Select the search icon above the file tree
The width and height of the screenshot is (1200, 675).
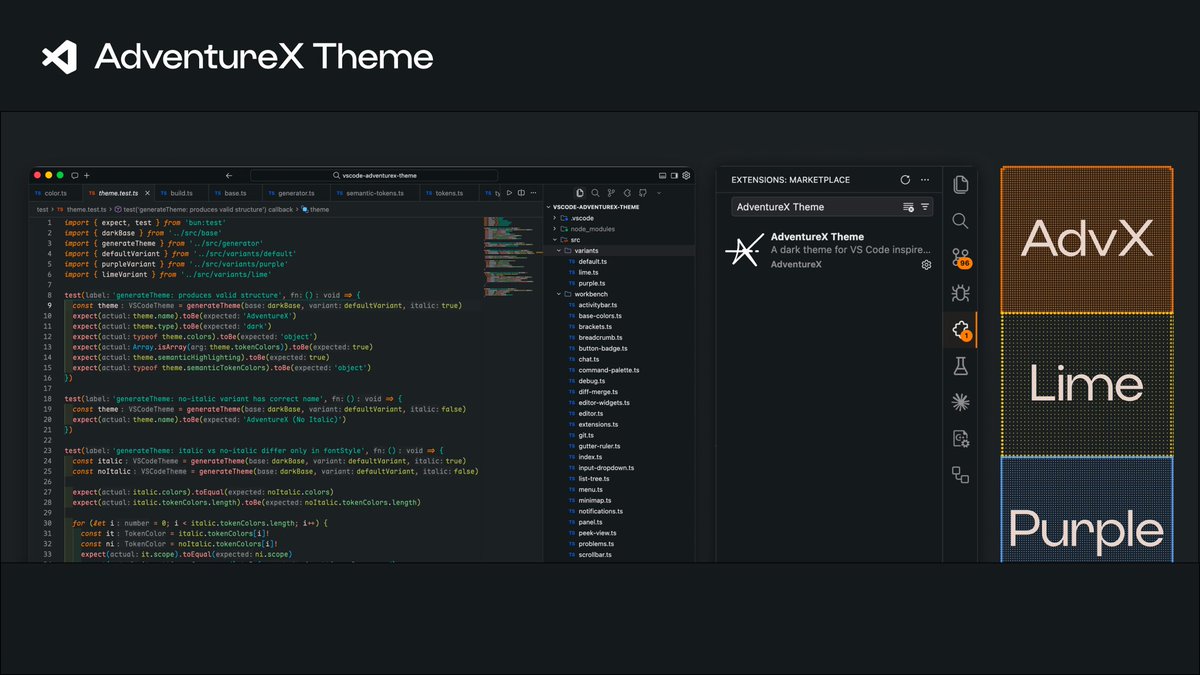(595, 193)
